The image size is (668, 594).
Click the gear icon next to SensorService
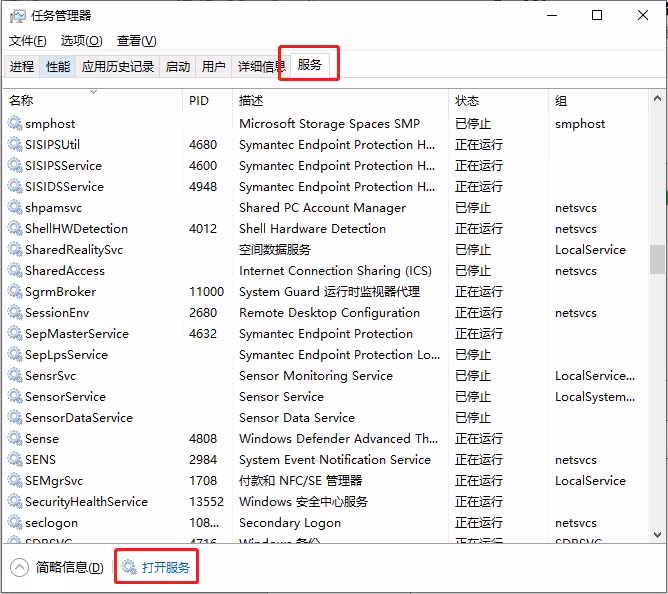pos(14,397)
